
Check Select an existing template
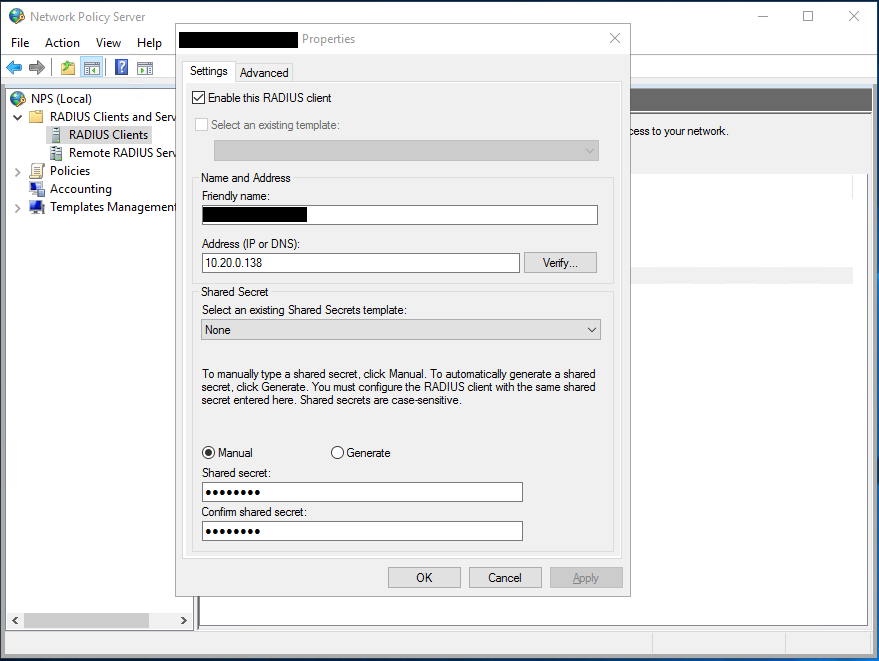[199, 124]
